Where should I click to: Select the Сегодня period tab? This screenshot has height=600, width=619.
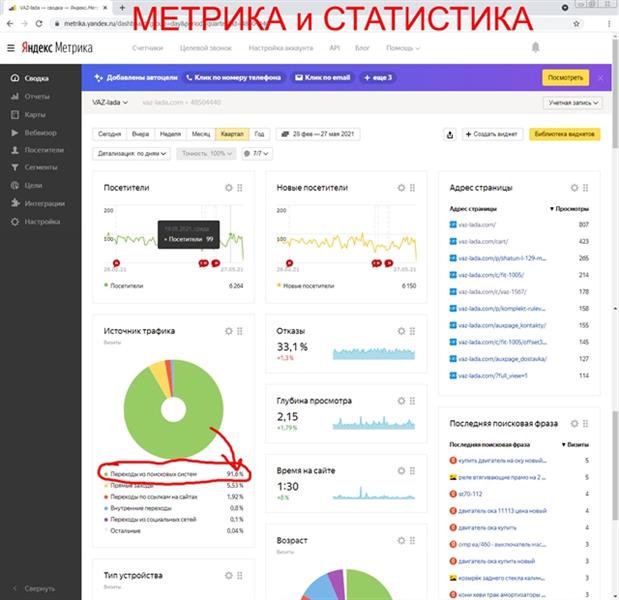109,134
